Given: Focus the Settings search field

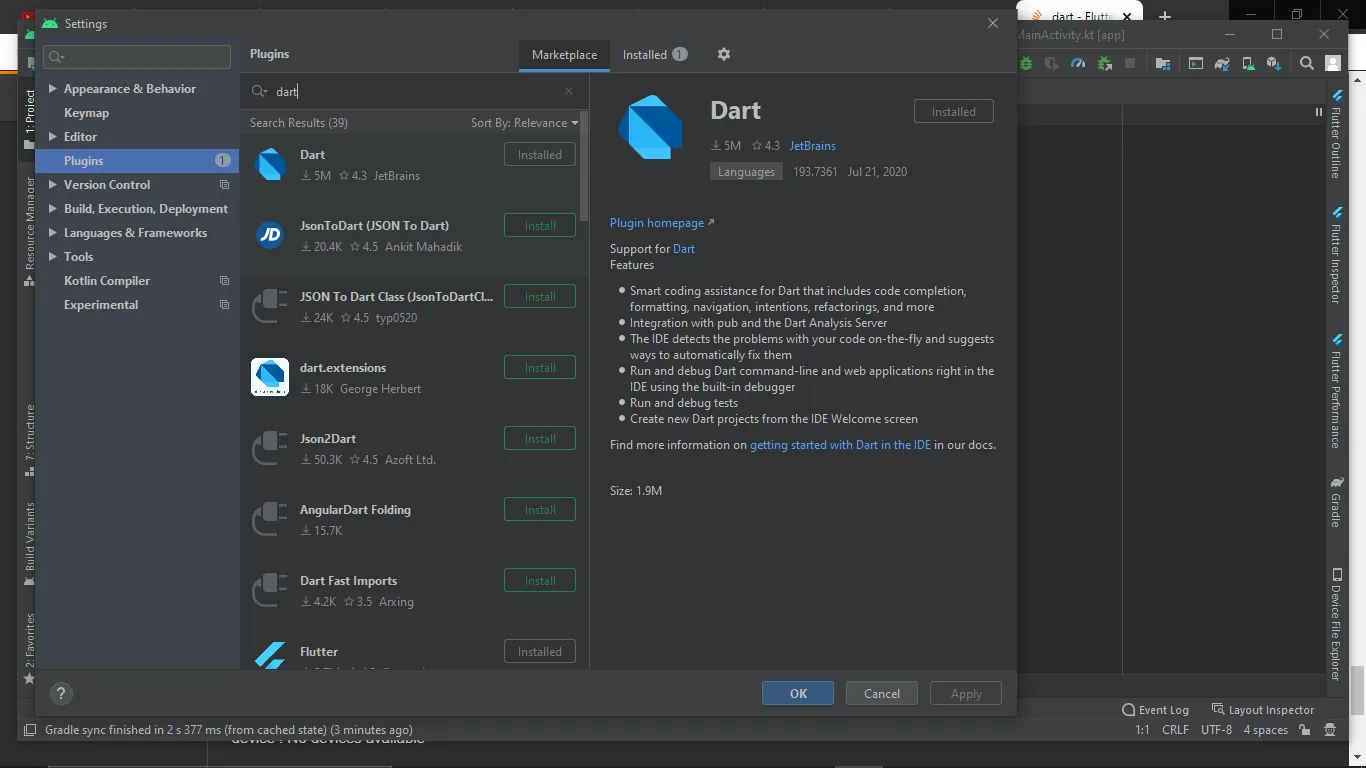Looking at the screenshot, I should click(x=137, y=57).
